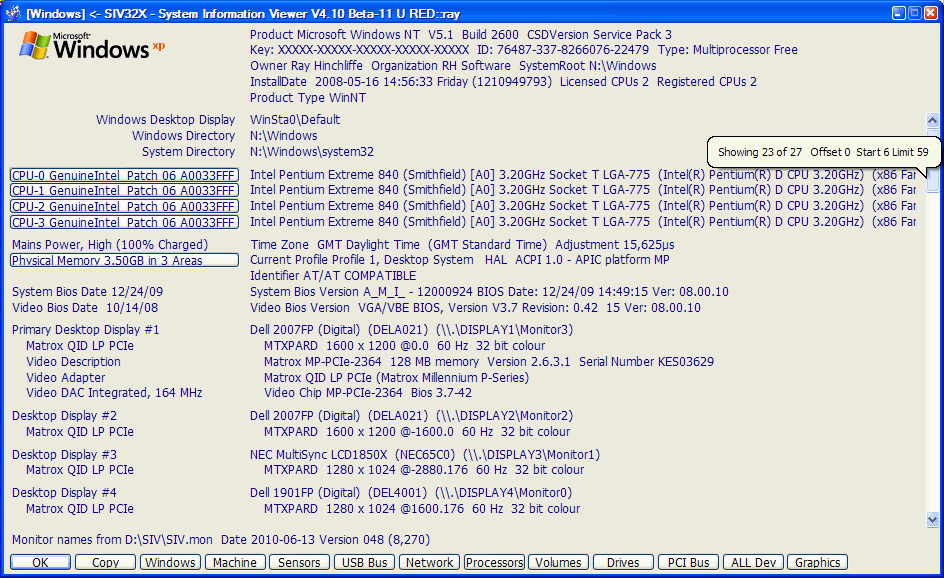The width and height of the screenshot is (944, 578).
Task: Open the Network button
Action: [429, 562]
